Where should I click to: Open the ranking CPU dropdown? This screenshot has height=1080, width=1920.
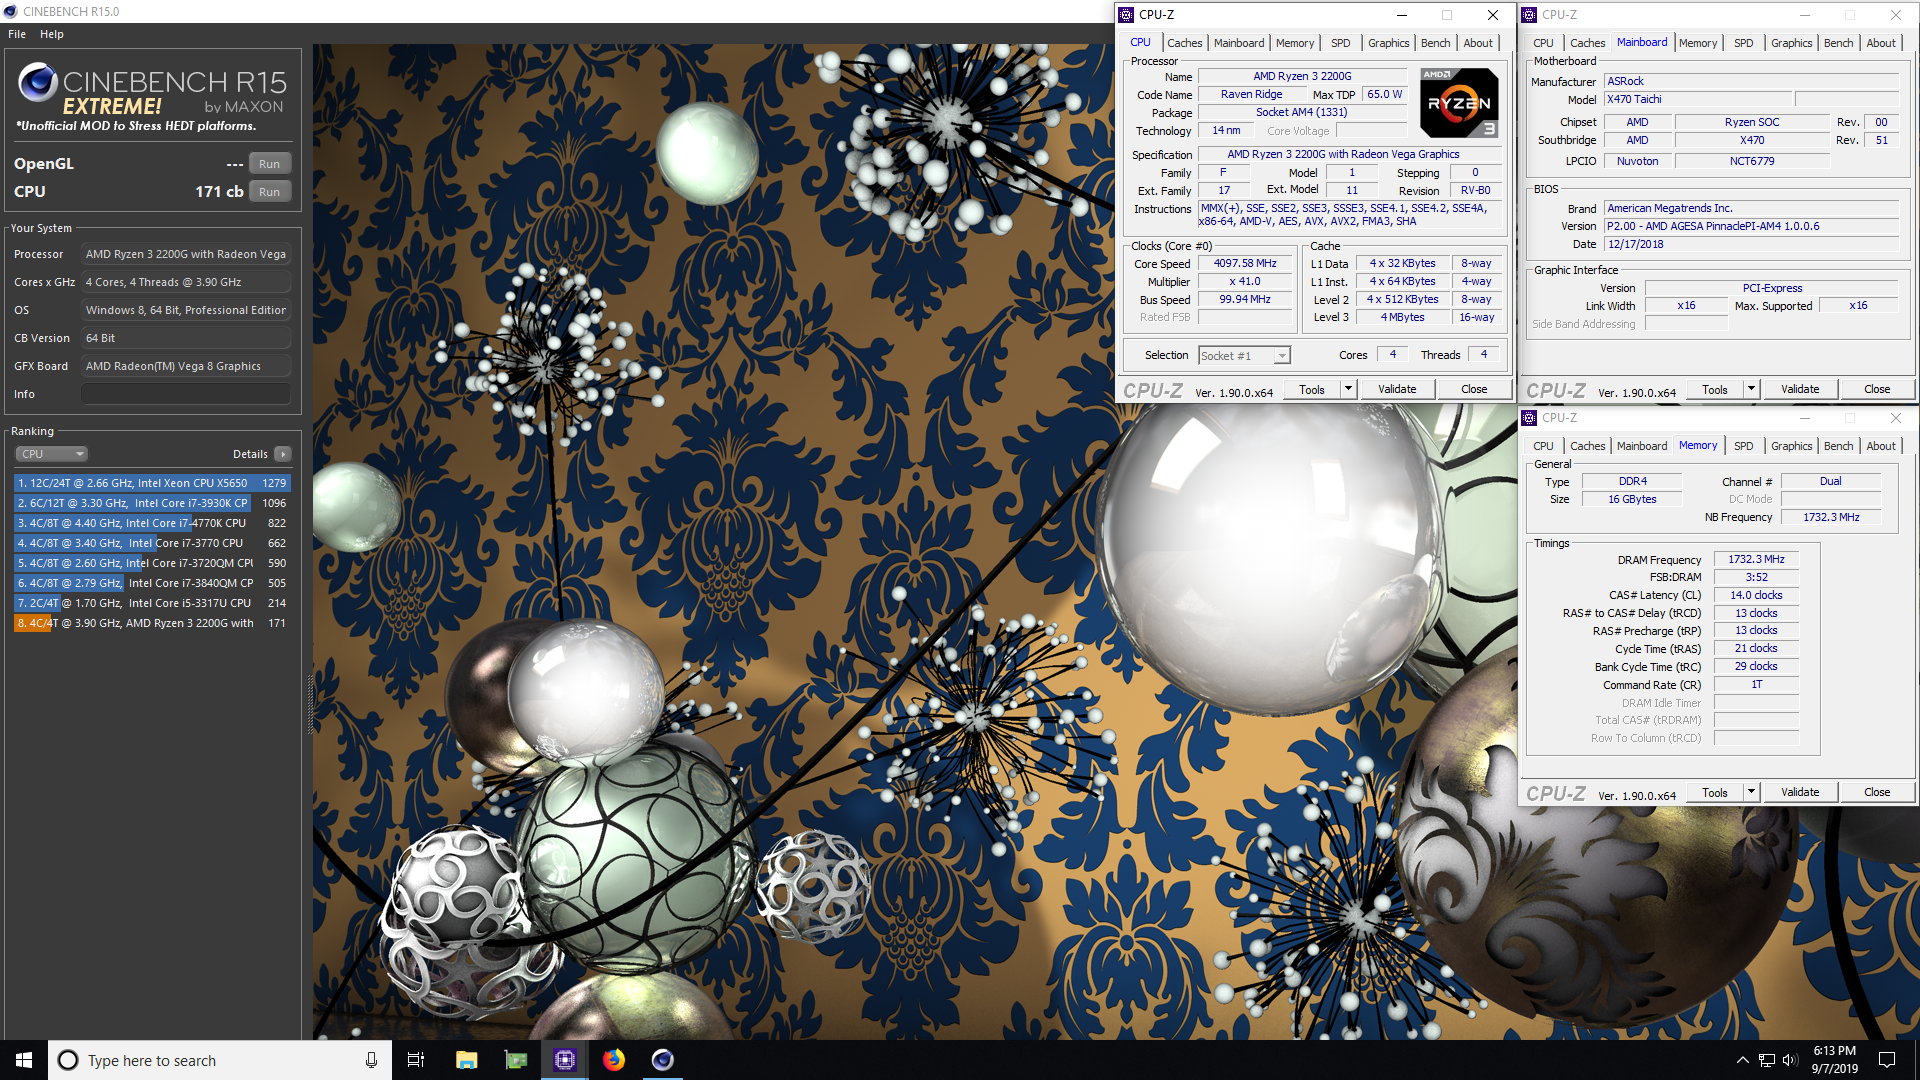pos(51,454)
